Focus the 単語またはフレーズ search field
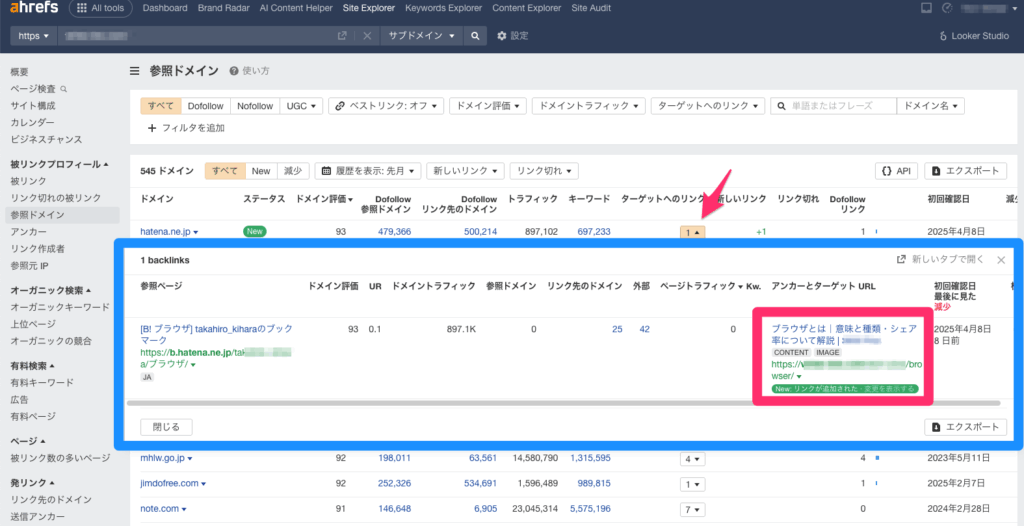 (x=833, y=106)
